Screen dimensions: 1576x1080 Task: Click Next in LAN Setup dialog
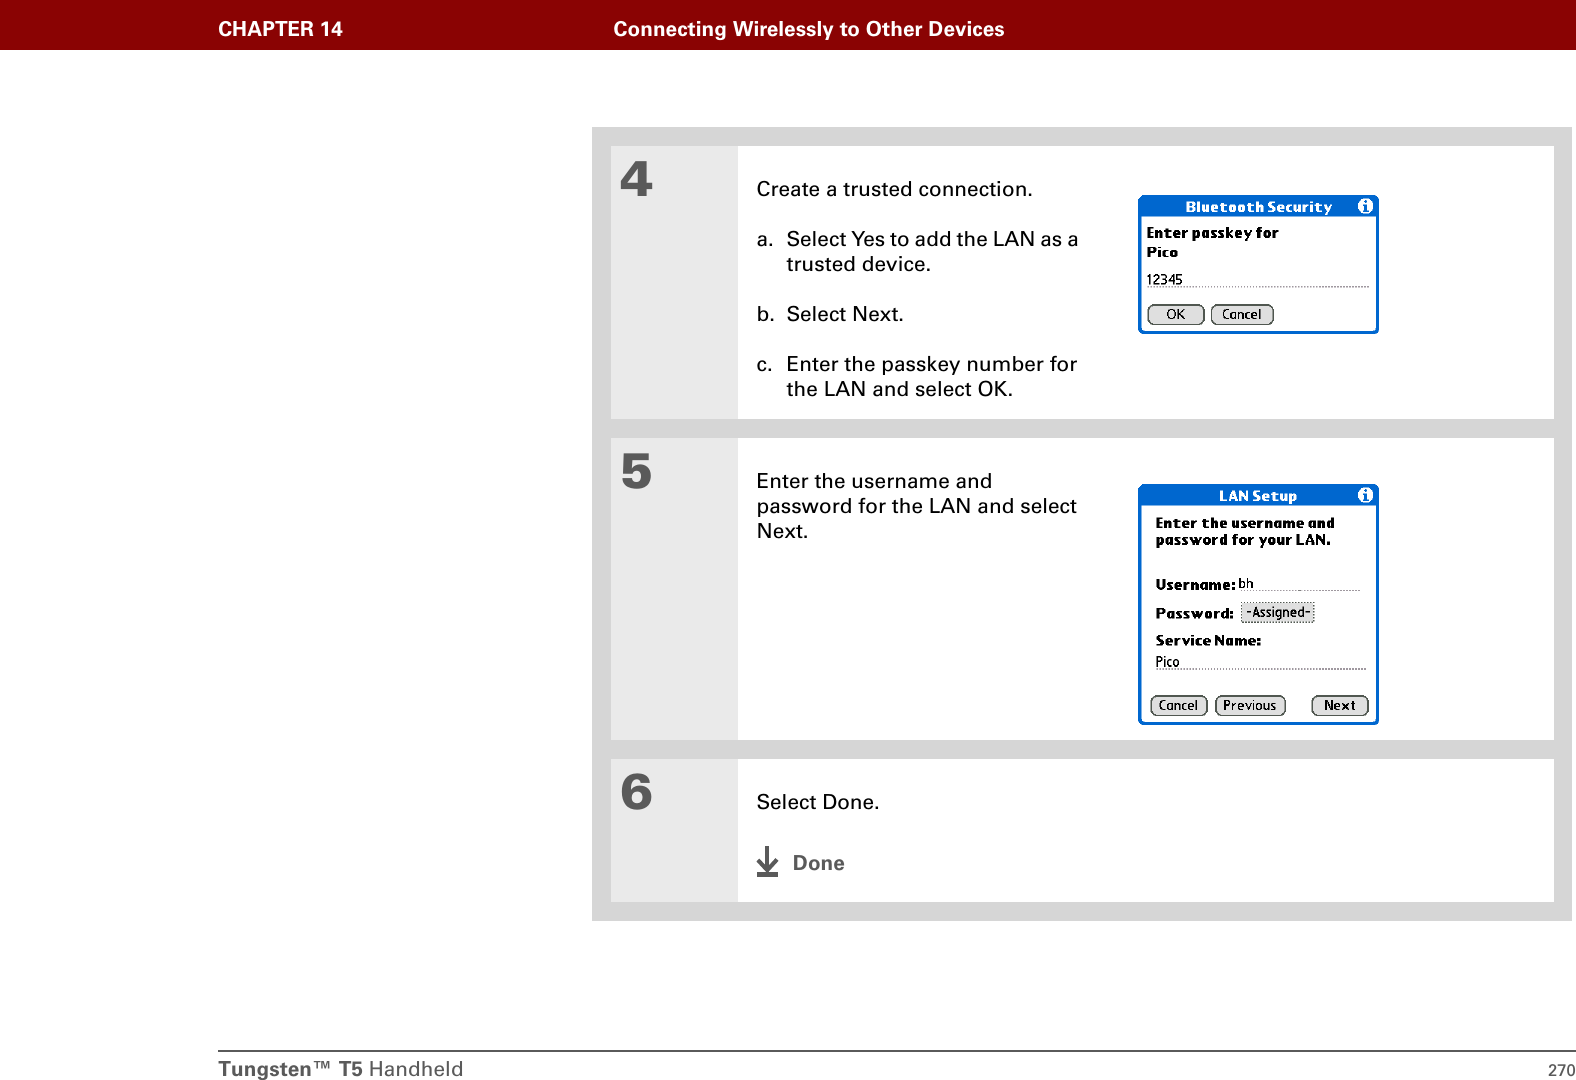(1340, 705)
